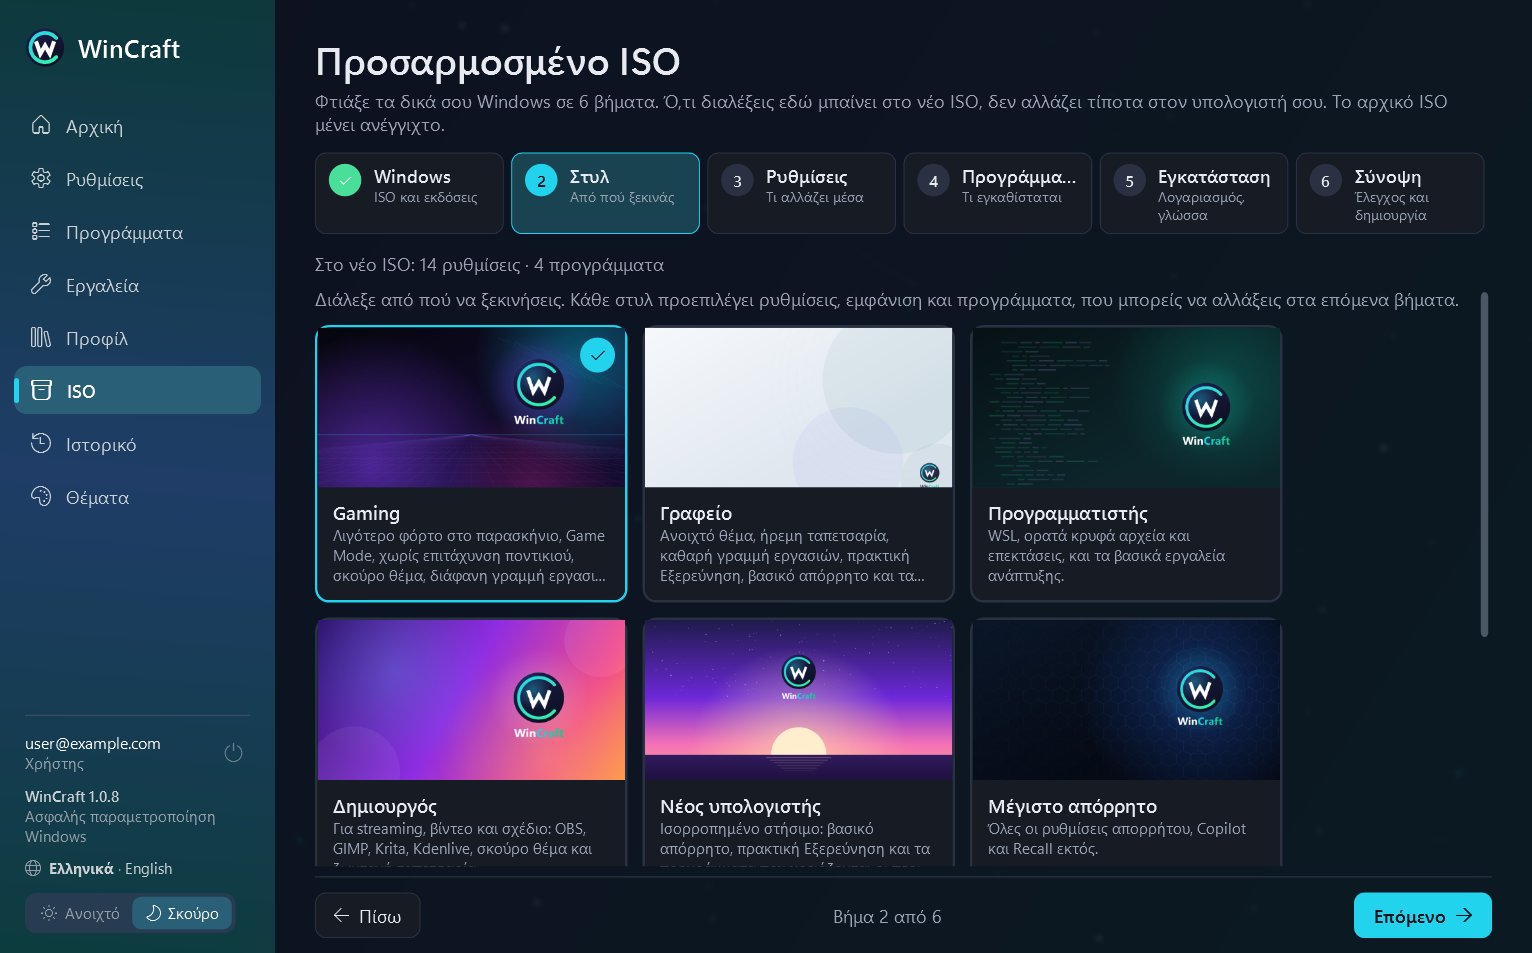Choose the Γραφείο style card
Image resolution: width=1532 pixels, height=953 pixels.
798,463
